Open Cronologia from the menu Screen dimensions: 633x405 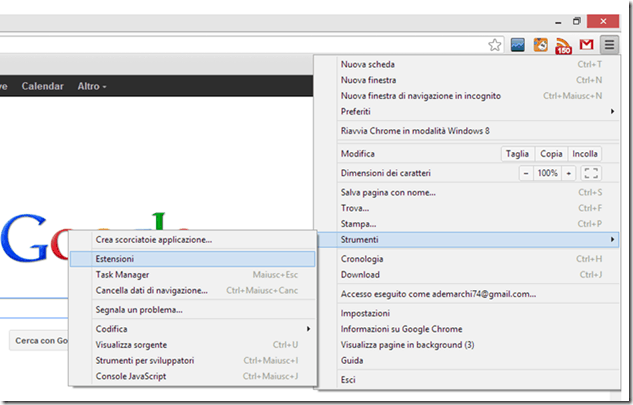point(478,259)
